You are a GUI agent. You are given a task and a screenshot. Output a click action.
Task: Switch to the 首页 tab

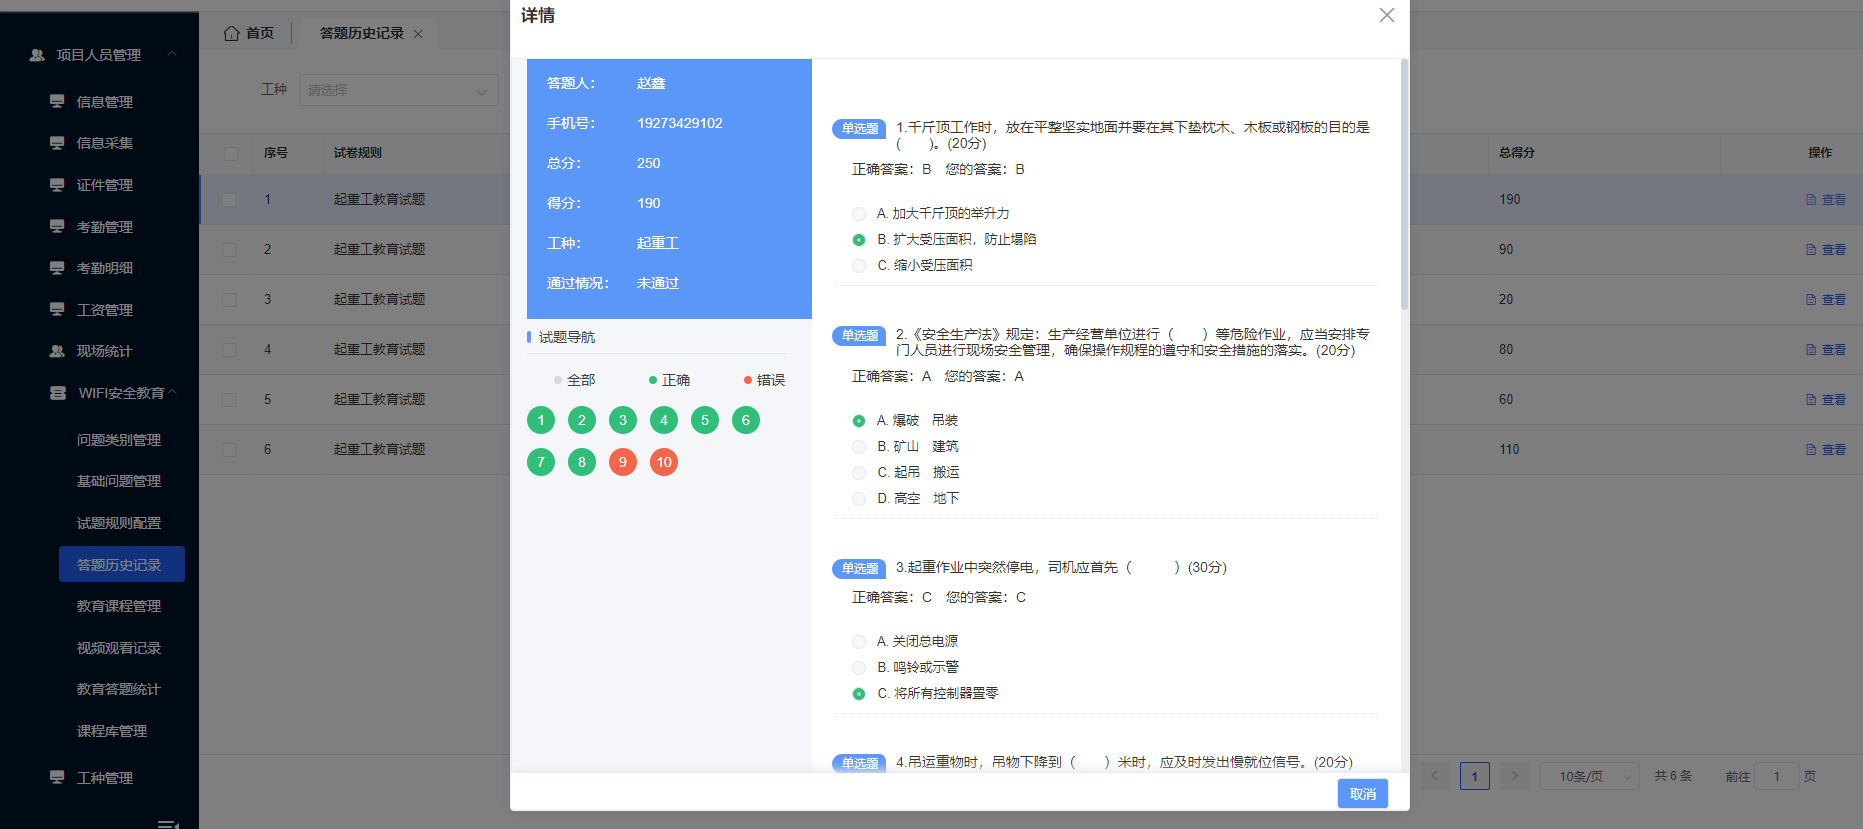coord(249,33)
